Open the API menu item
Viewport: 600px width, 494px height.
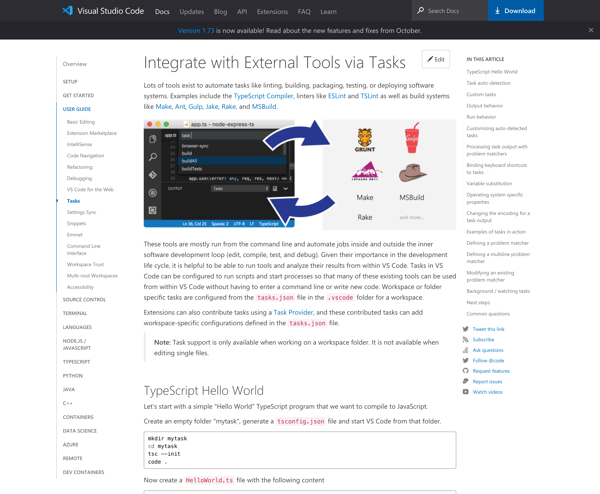[x=242, y=11]
